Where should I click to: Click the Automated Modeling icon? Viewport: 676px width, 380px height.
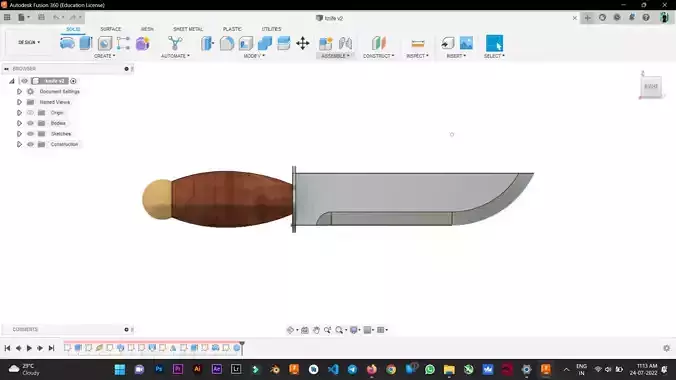pyautogui.click(x=175, y=43)
